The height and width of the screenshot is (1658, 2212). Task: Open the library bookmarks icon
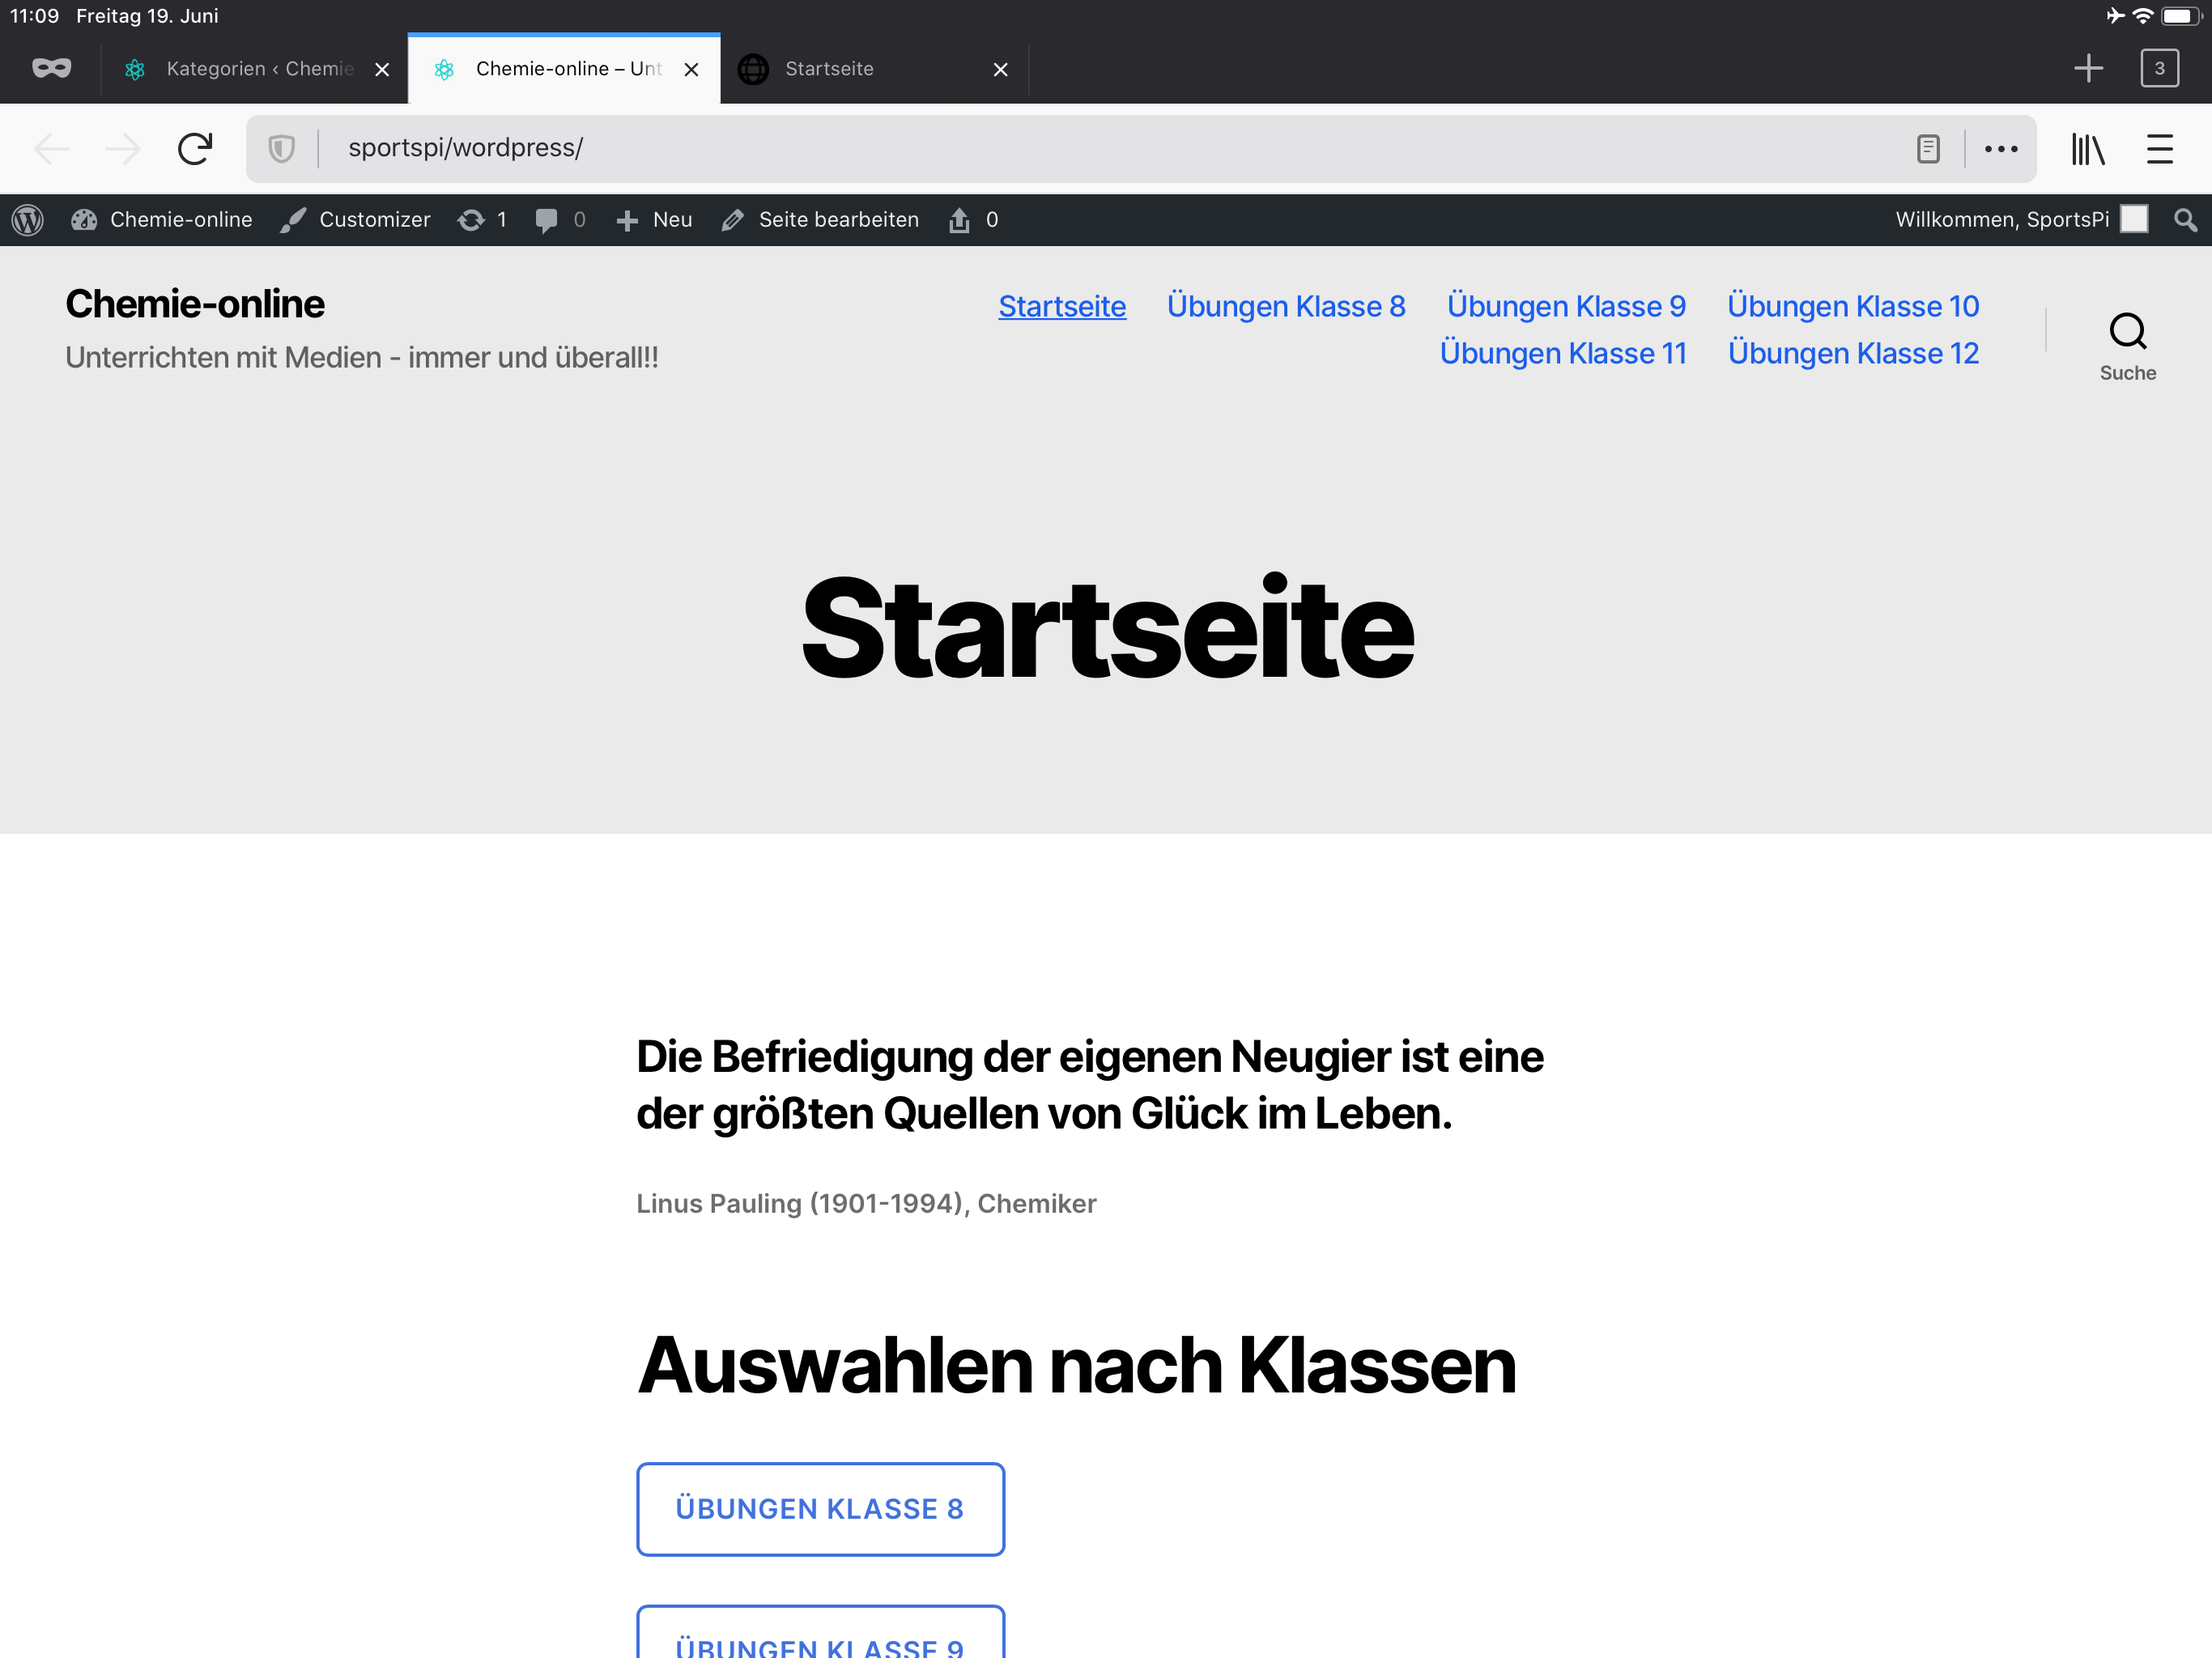click(x=2087, y=149)
